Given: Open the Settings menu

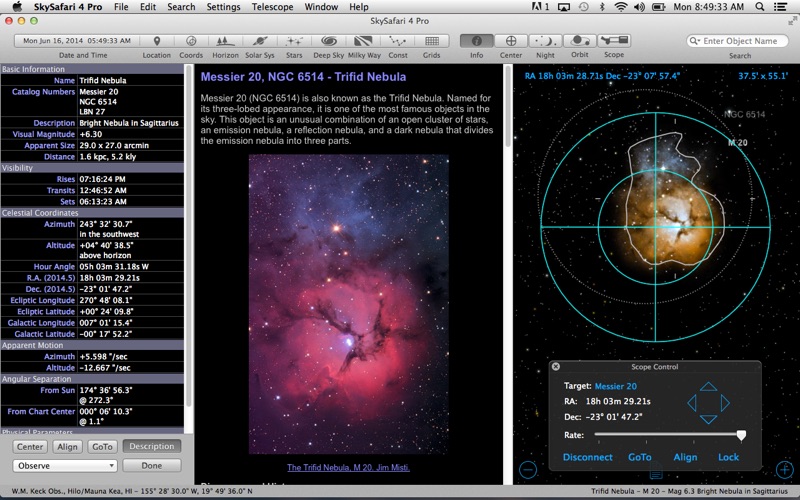Looking at the screenshot, I should coord(223,7).
